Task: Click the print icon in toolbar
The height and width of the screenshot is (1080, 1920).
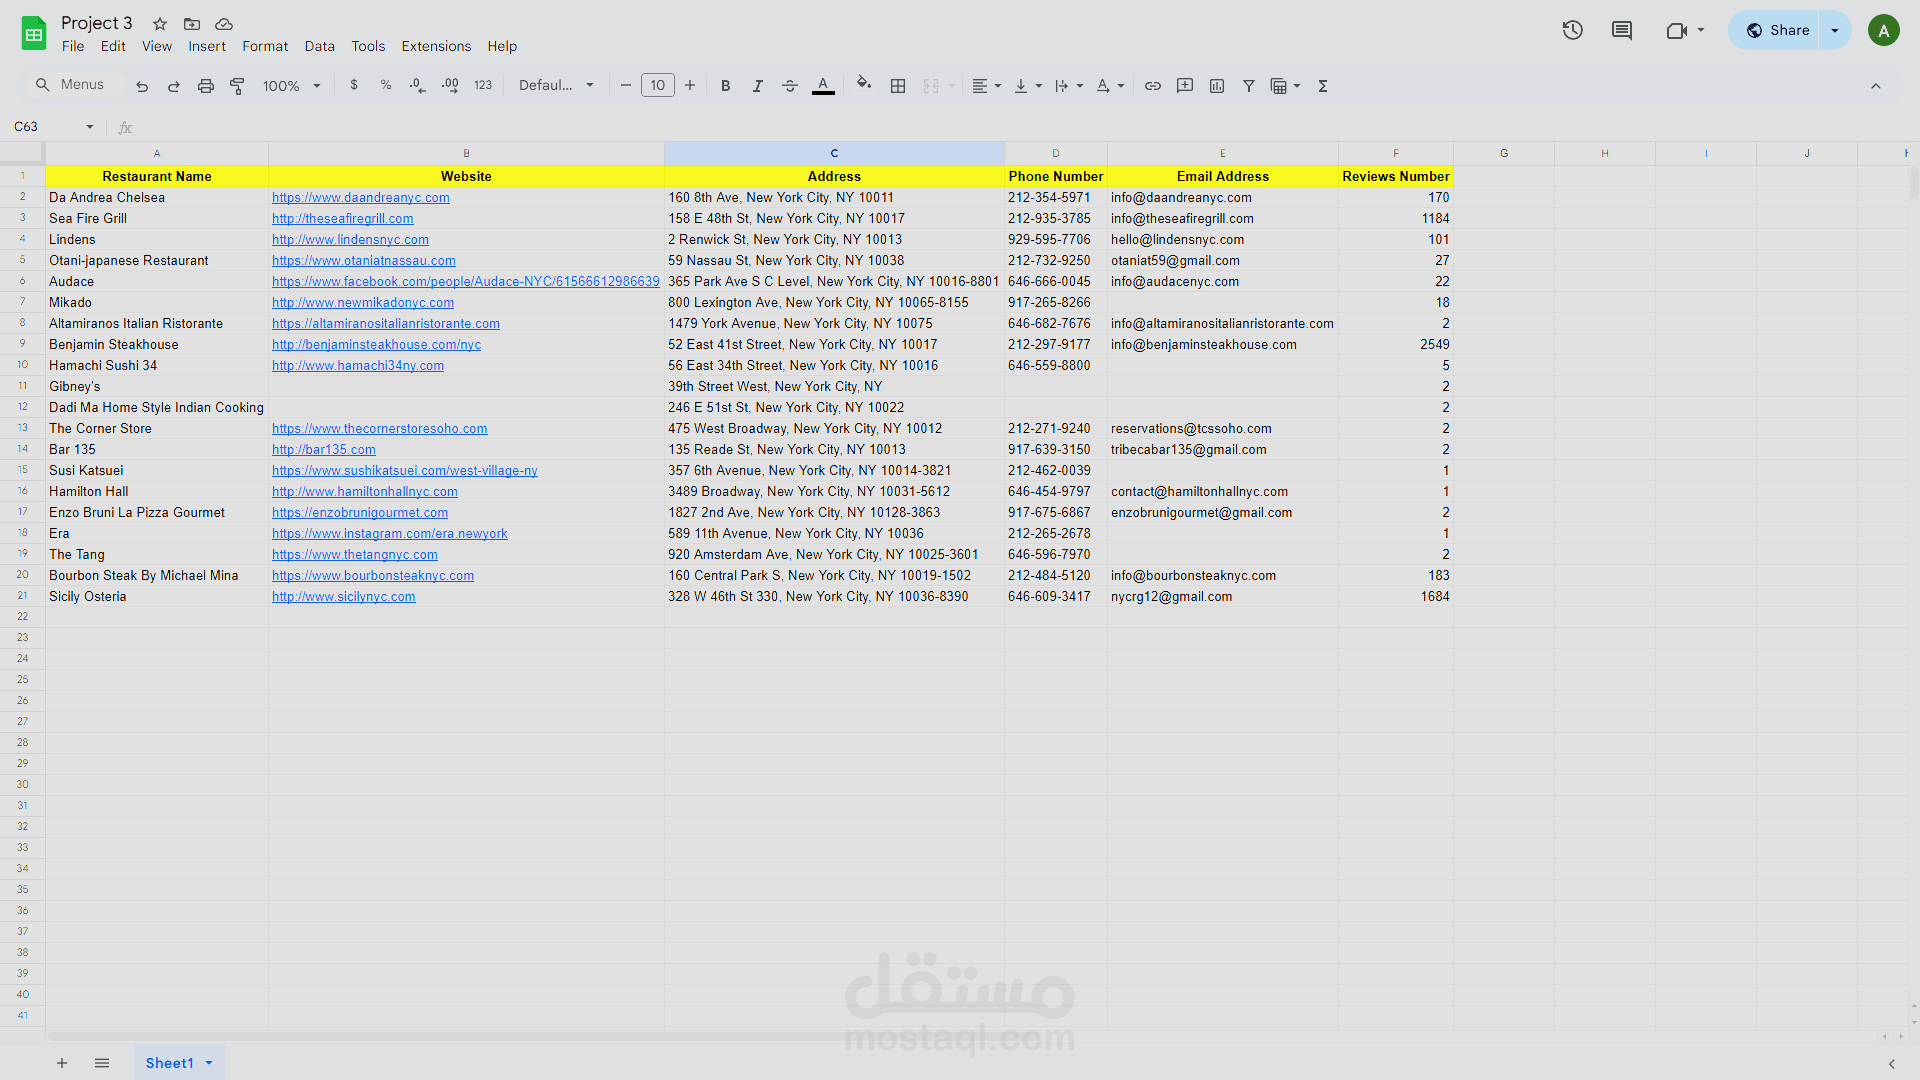Action: (x=205, y=86)
